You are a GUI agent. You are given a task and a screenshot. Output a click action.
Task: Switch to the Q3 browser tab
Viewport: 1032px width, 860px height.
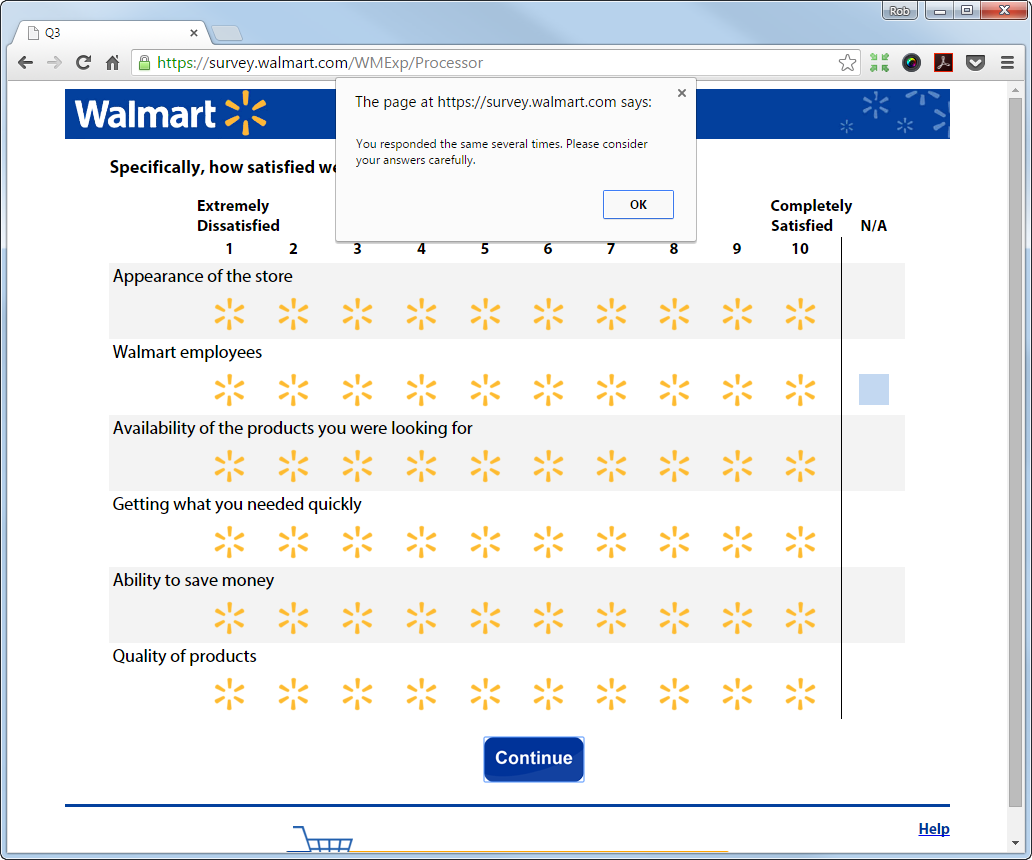(x=100, y=31)
